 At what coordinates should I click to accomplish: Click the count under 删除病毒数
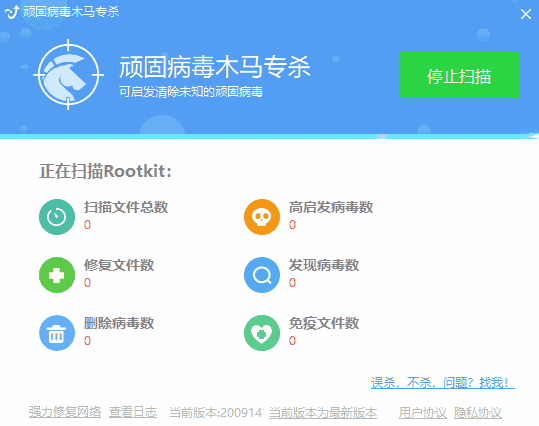pos(87,341)
